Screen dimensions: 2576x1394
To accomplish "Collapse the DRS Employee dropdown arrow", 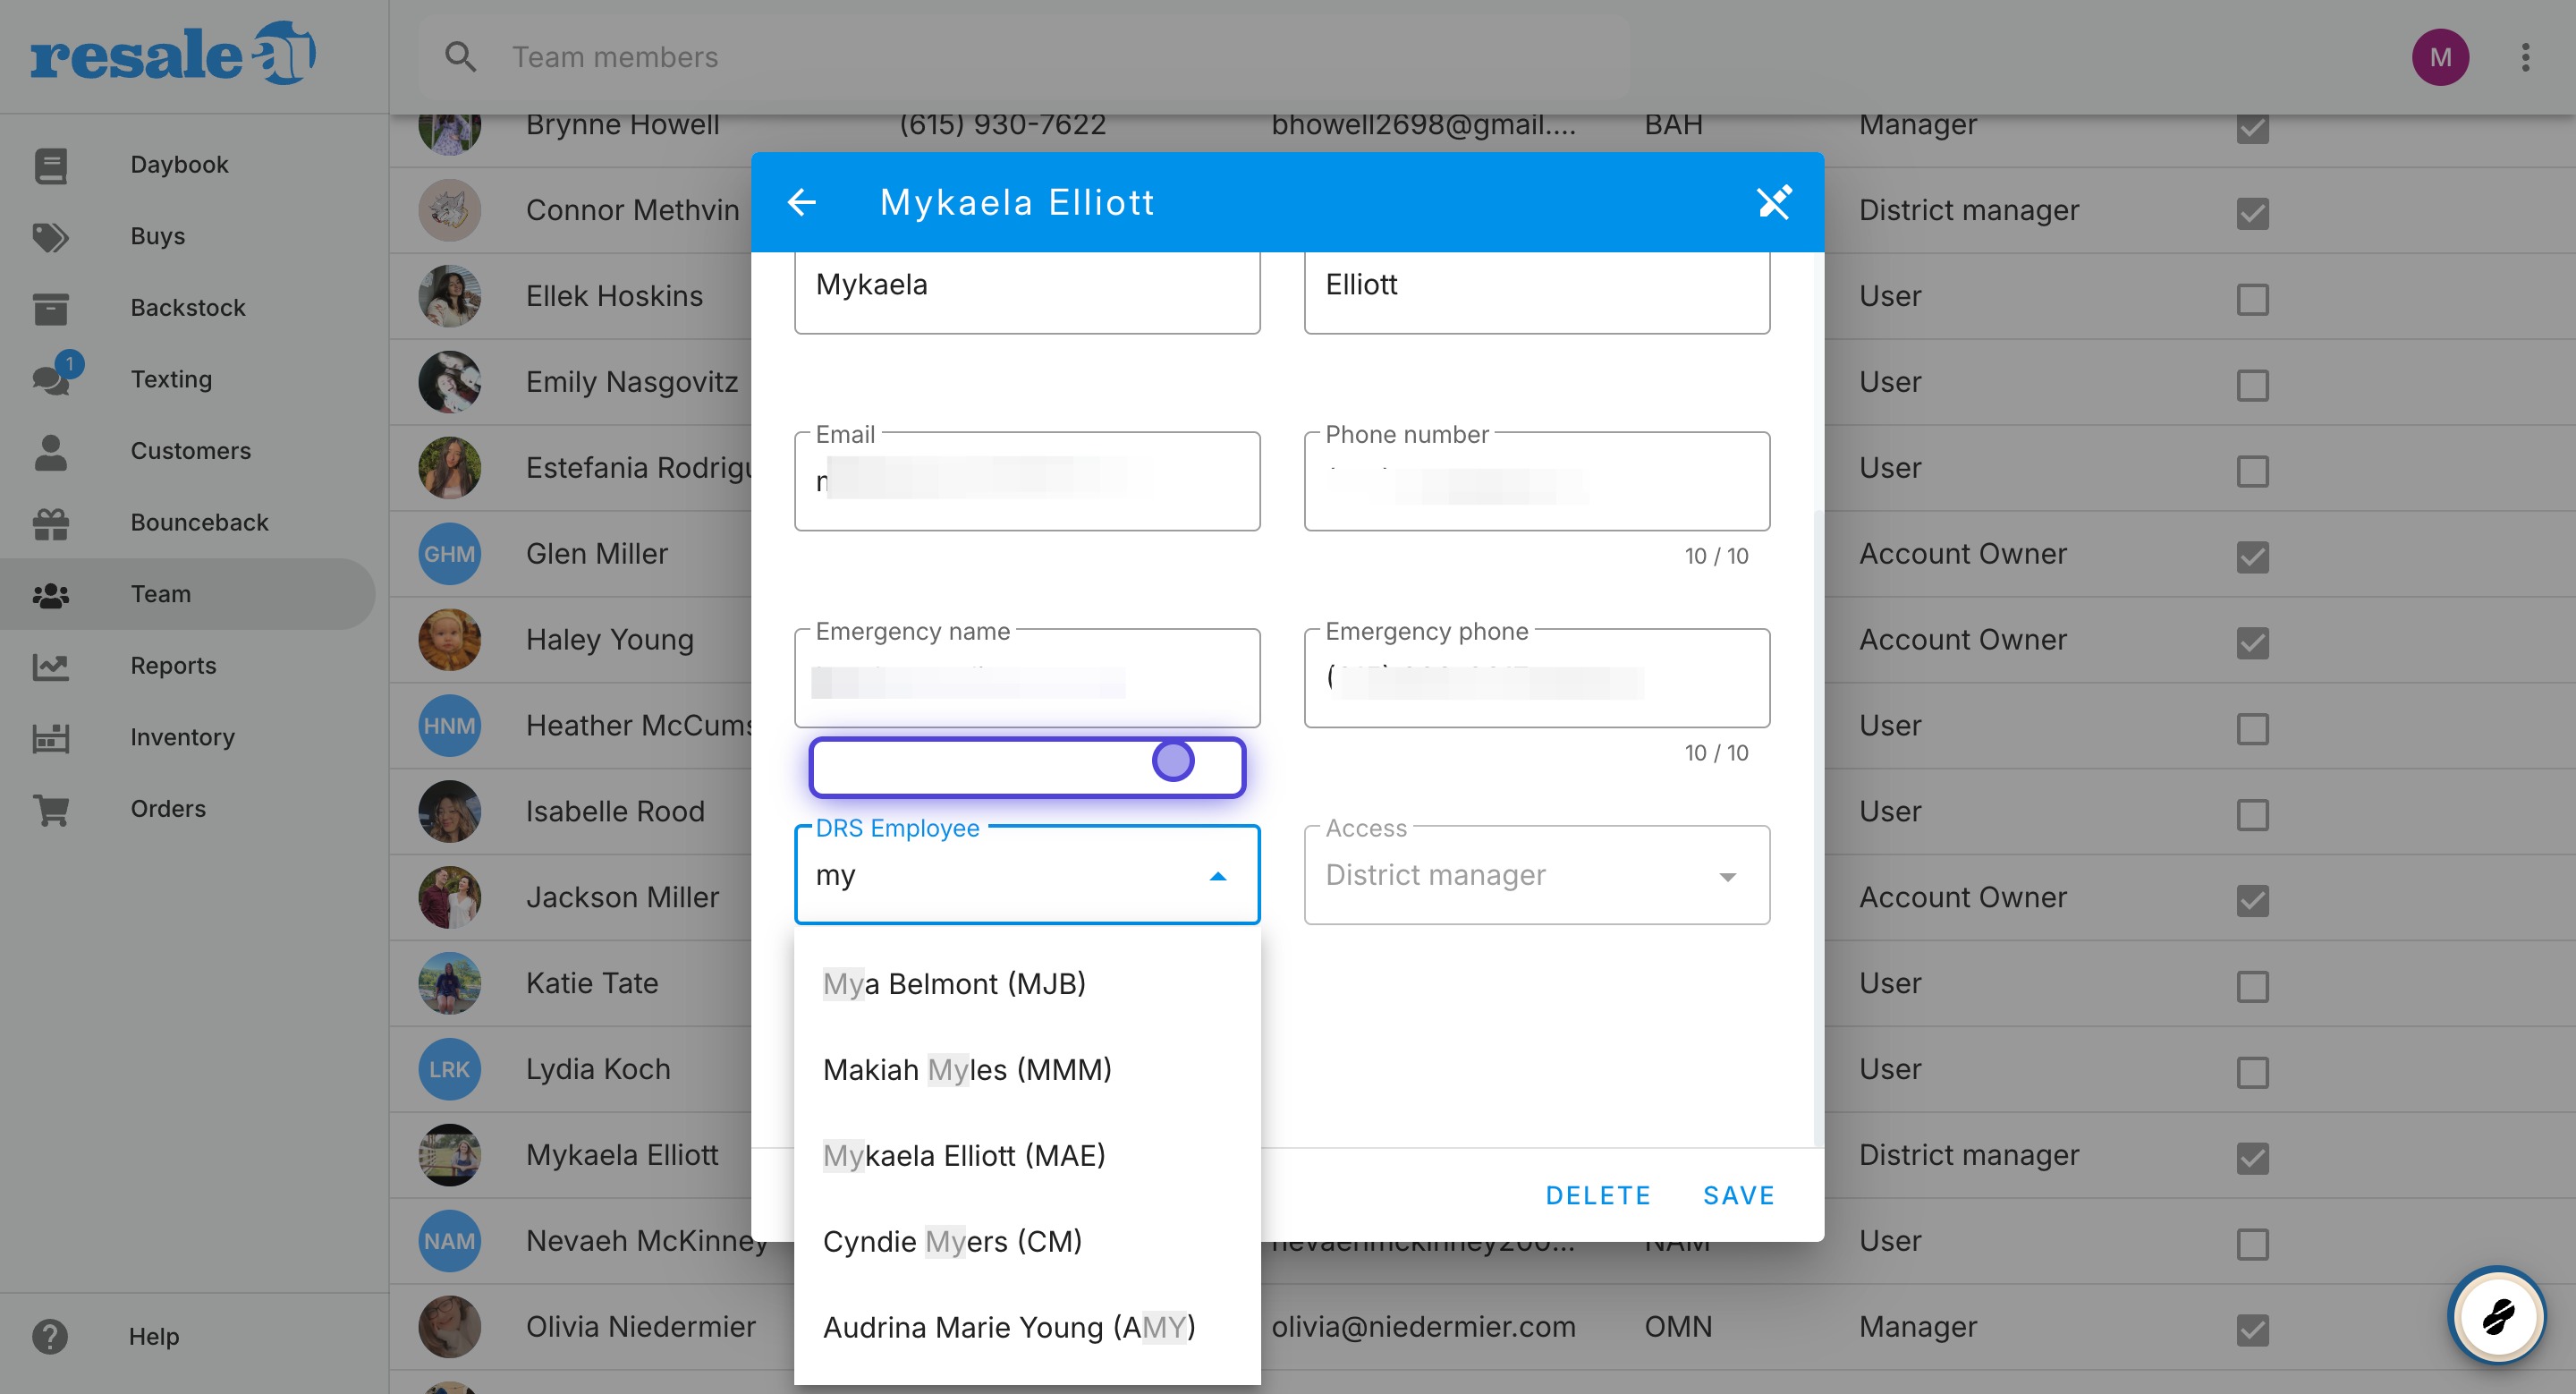I will tap(1217, 877).
